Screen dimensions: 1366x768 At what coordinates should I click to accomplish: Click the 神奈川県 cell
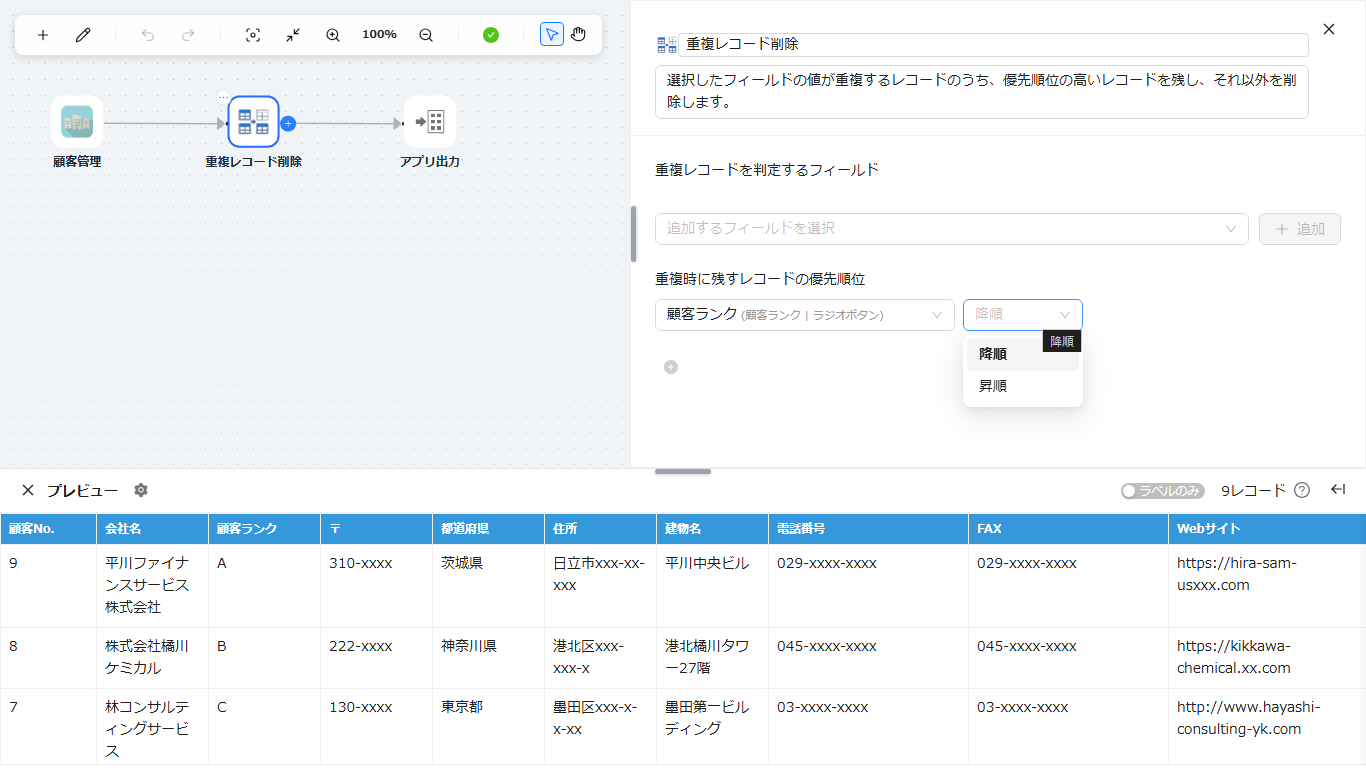(488, 657)
